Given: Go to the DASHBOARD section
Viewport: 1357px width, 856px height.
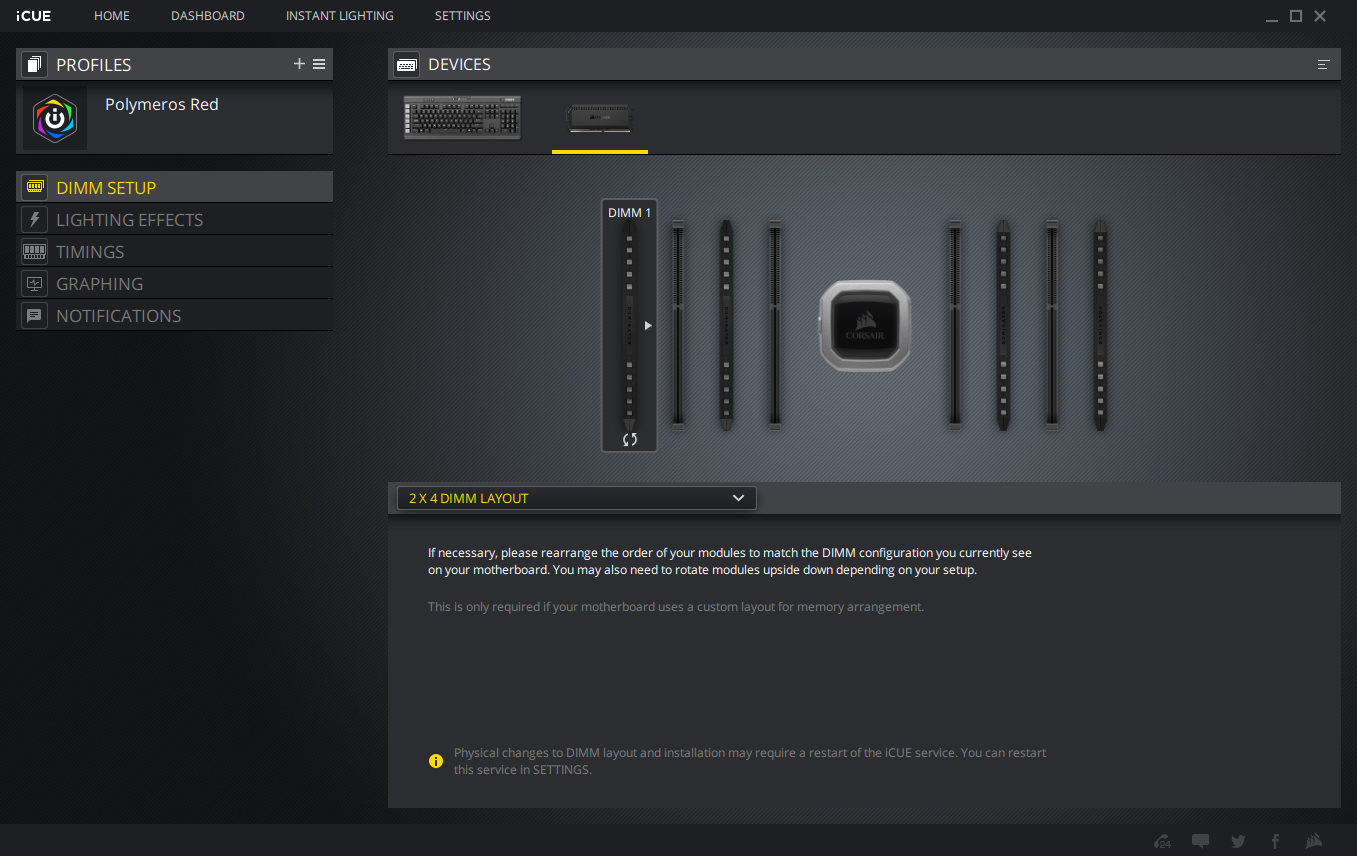Looking at the screenshot, I should 208,16.
